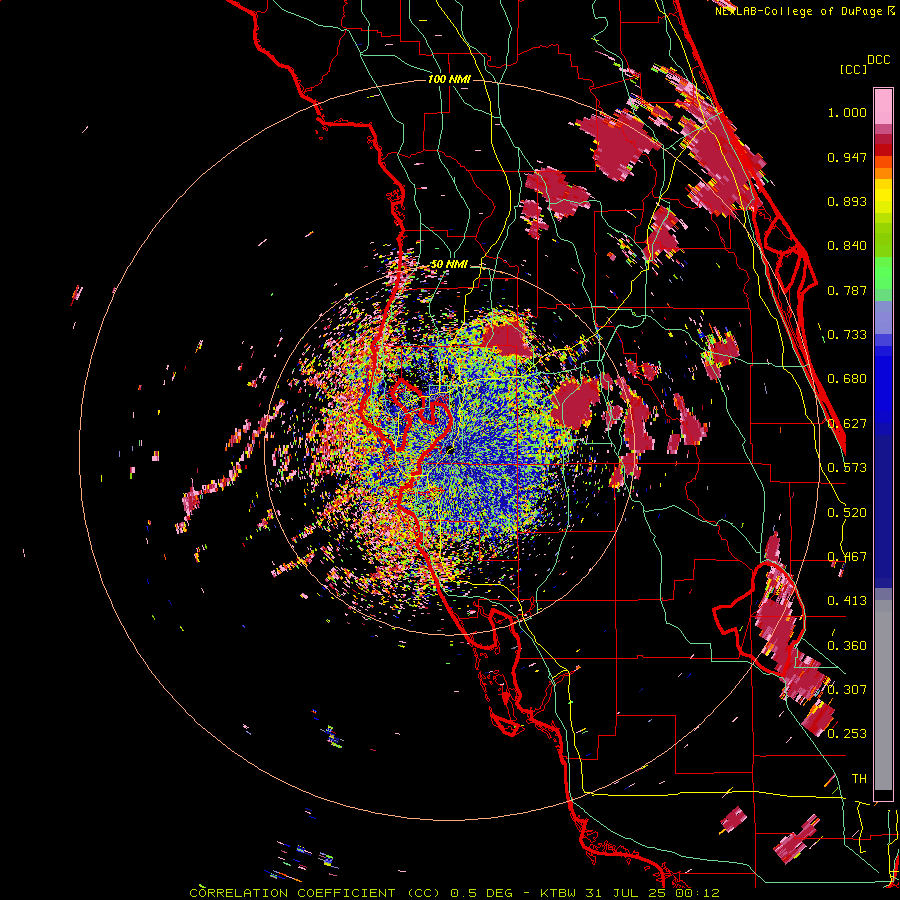Select the 0.307 legend value

click(x=847, y=690)
